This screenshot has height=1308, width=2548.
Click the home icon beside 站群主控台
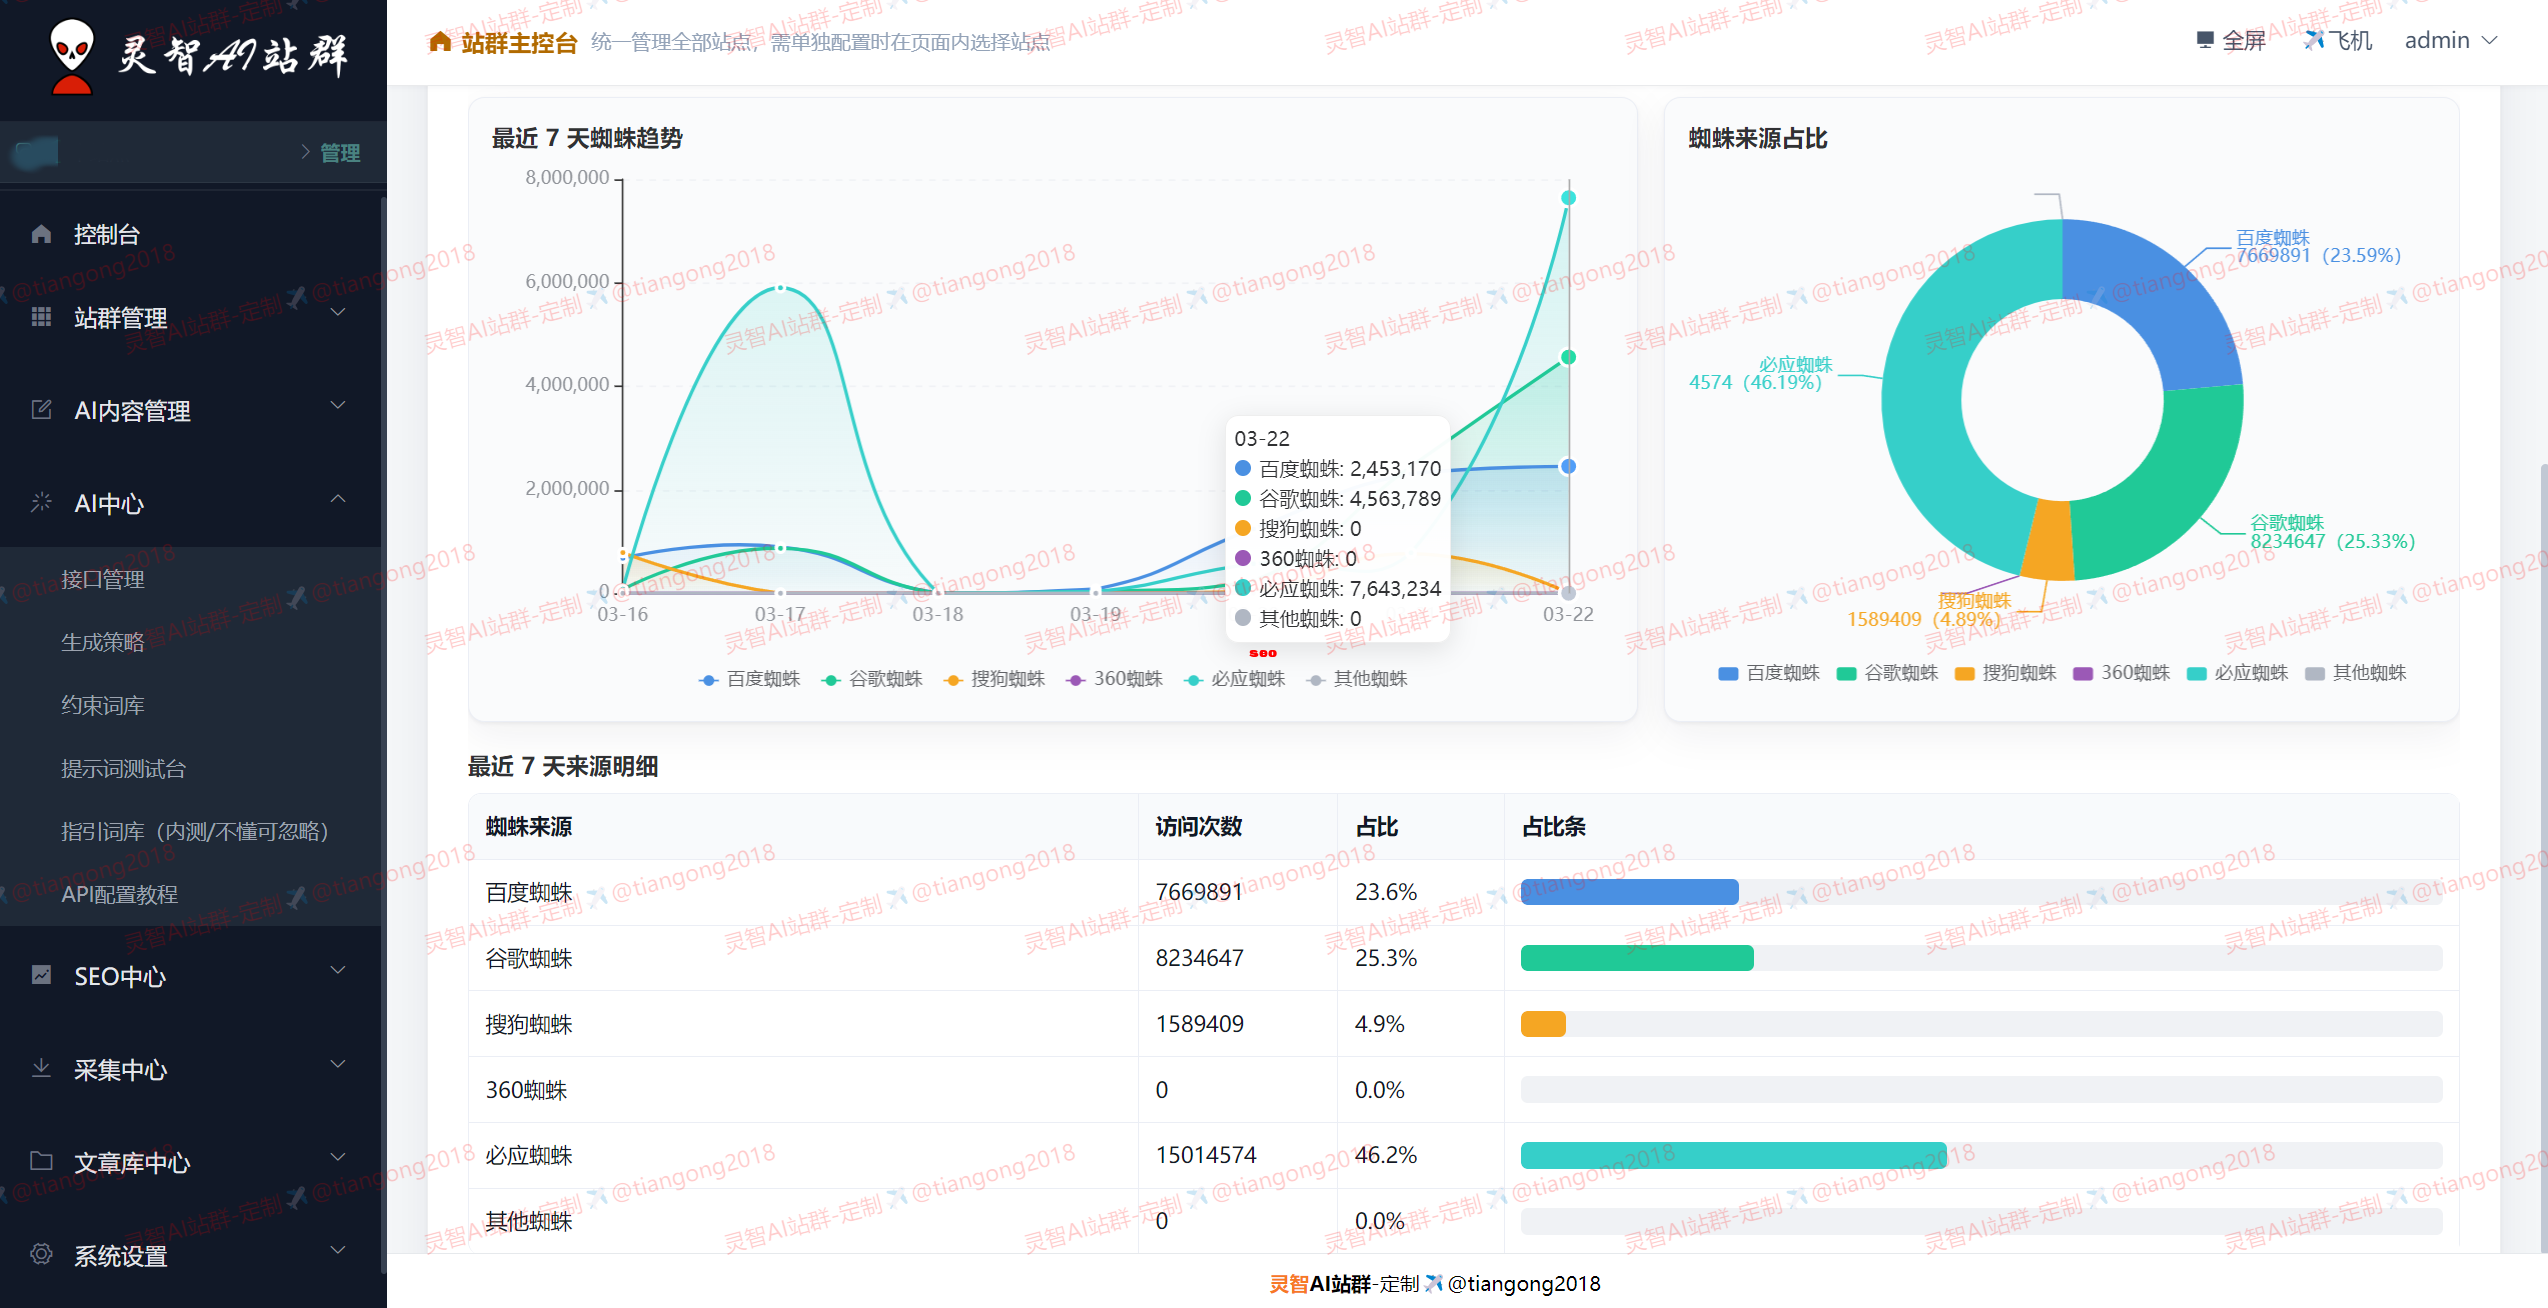[440, 42]
